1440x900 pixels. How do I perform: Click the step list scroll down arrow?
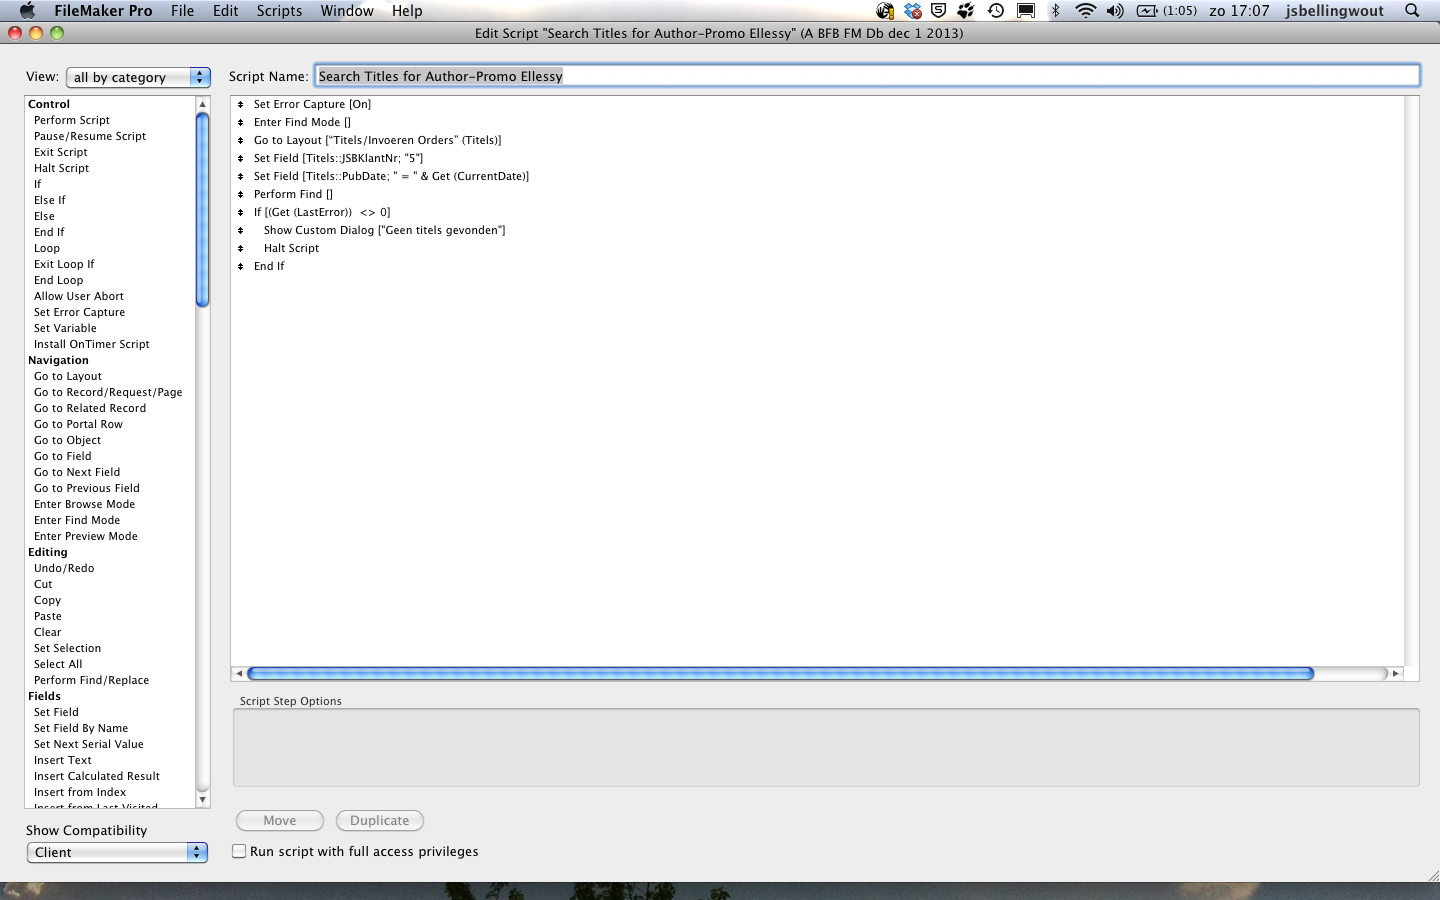tap(203, 799)
